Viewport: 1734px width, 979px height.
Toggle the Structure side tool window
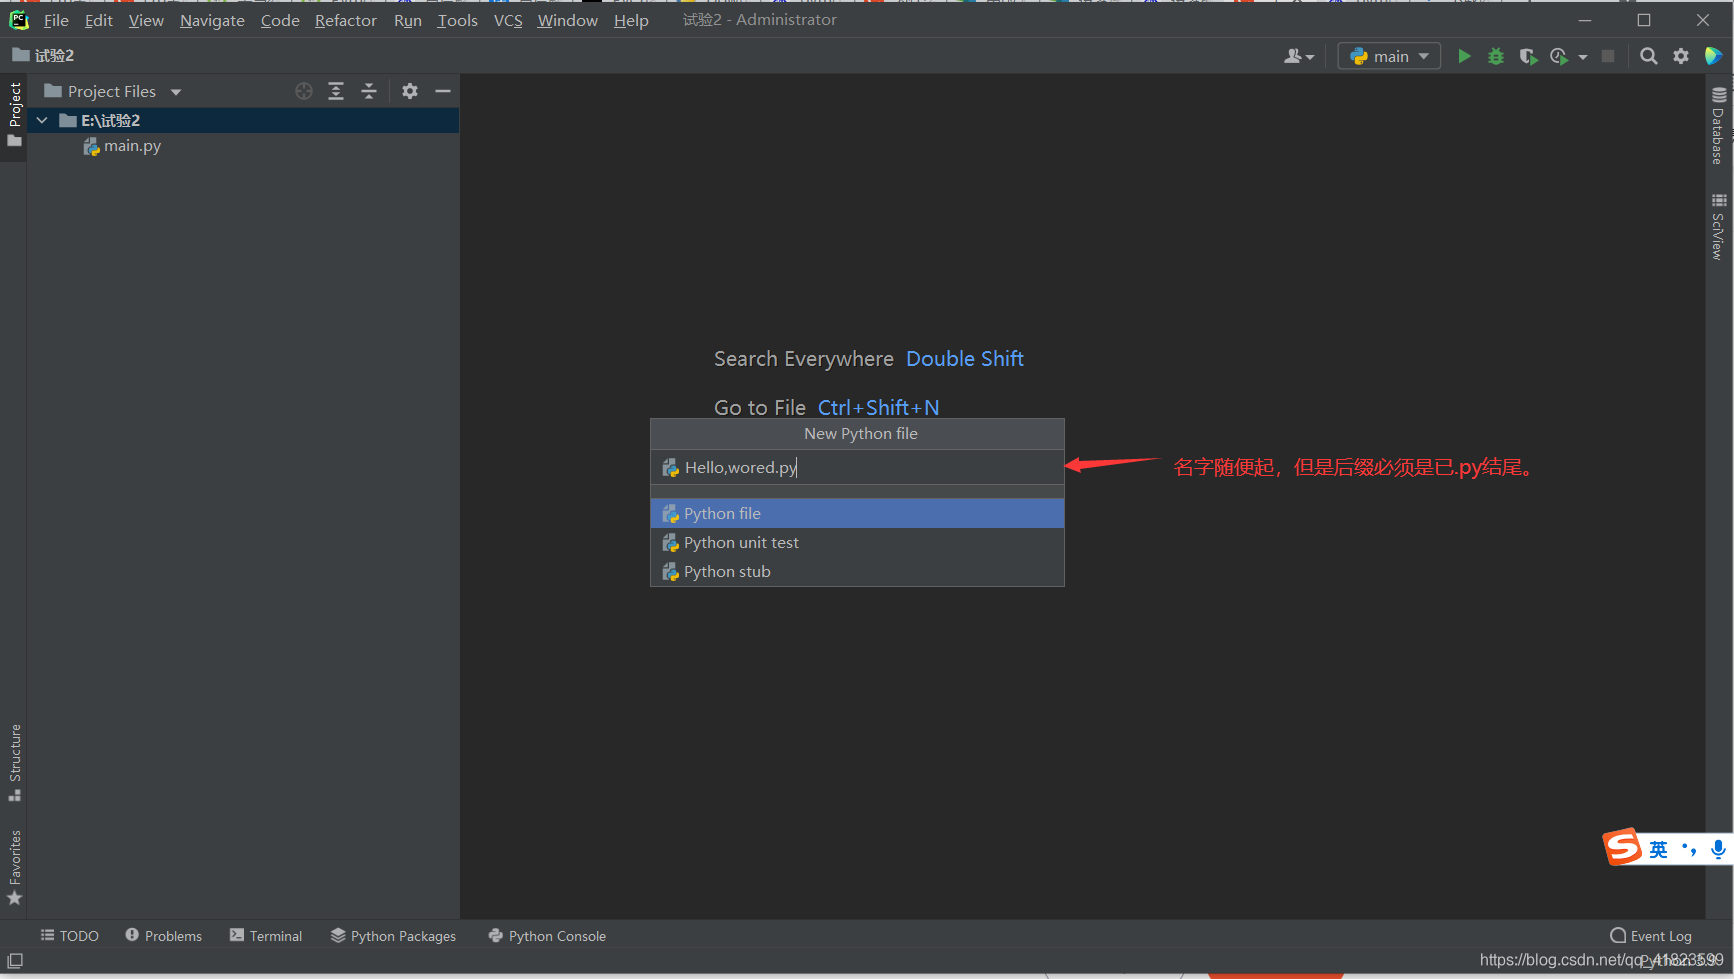[14, 762]
